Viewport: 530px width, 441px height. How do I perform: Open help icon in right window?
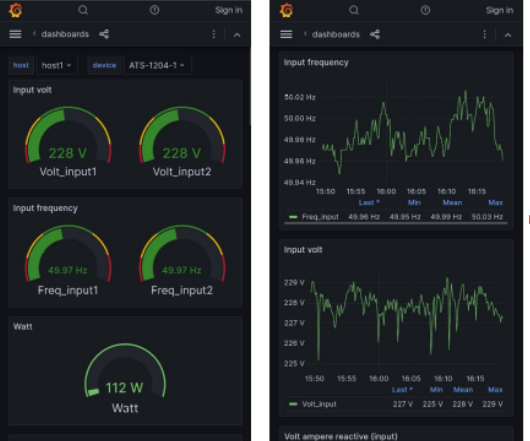pyautogui.click(x=425, y=10)
